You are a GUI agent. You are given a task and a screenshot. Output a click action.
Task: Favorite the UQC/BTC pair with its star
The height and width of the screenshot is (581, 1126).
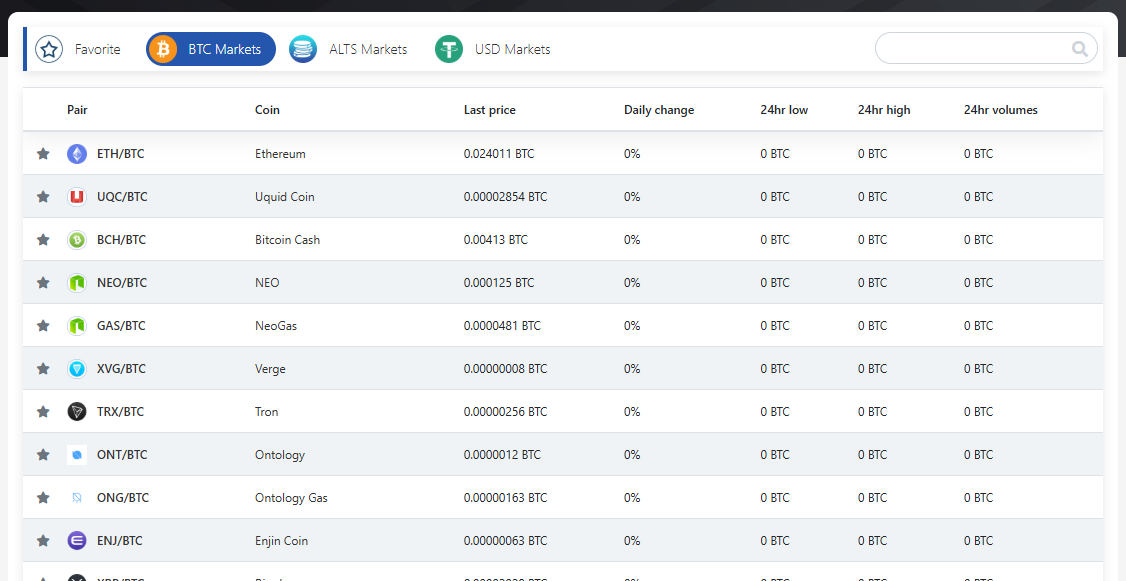43,197
